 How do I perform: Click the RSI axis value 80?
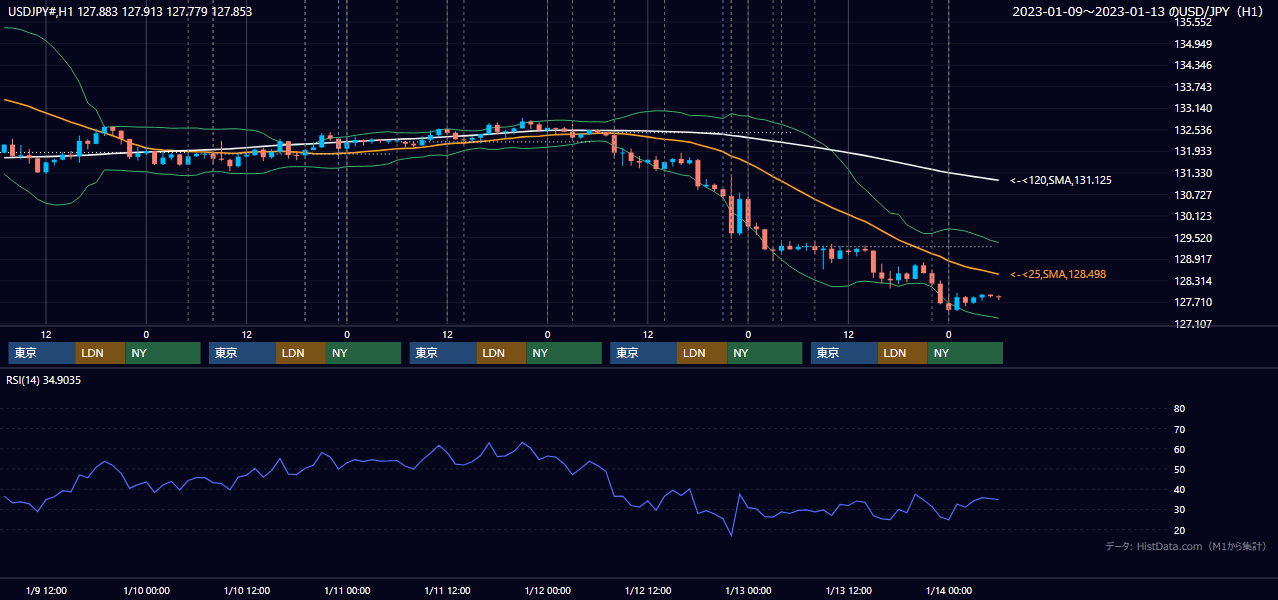click(1179, 409)
